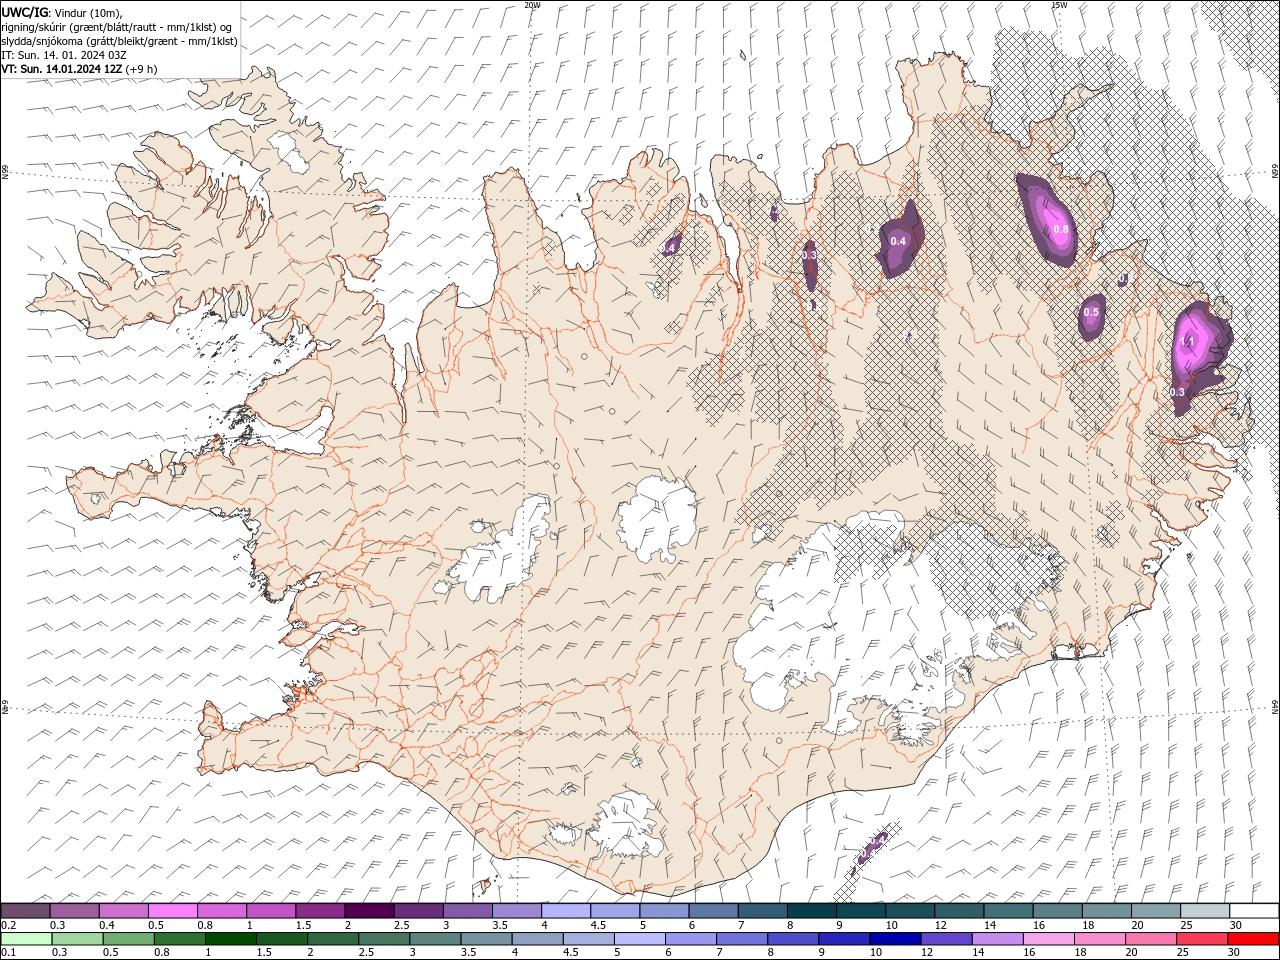The image size is (1280, 960).
Task: Pick the darkest green swatch at 1 in bottom legend row
Action: tap(230, 939)
